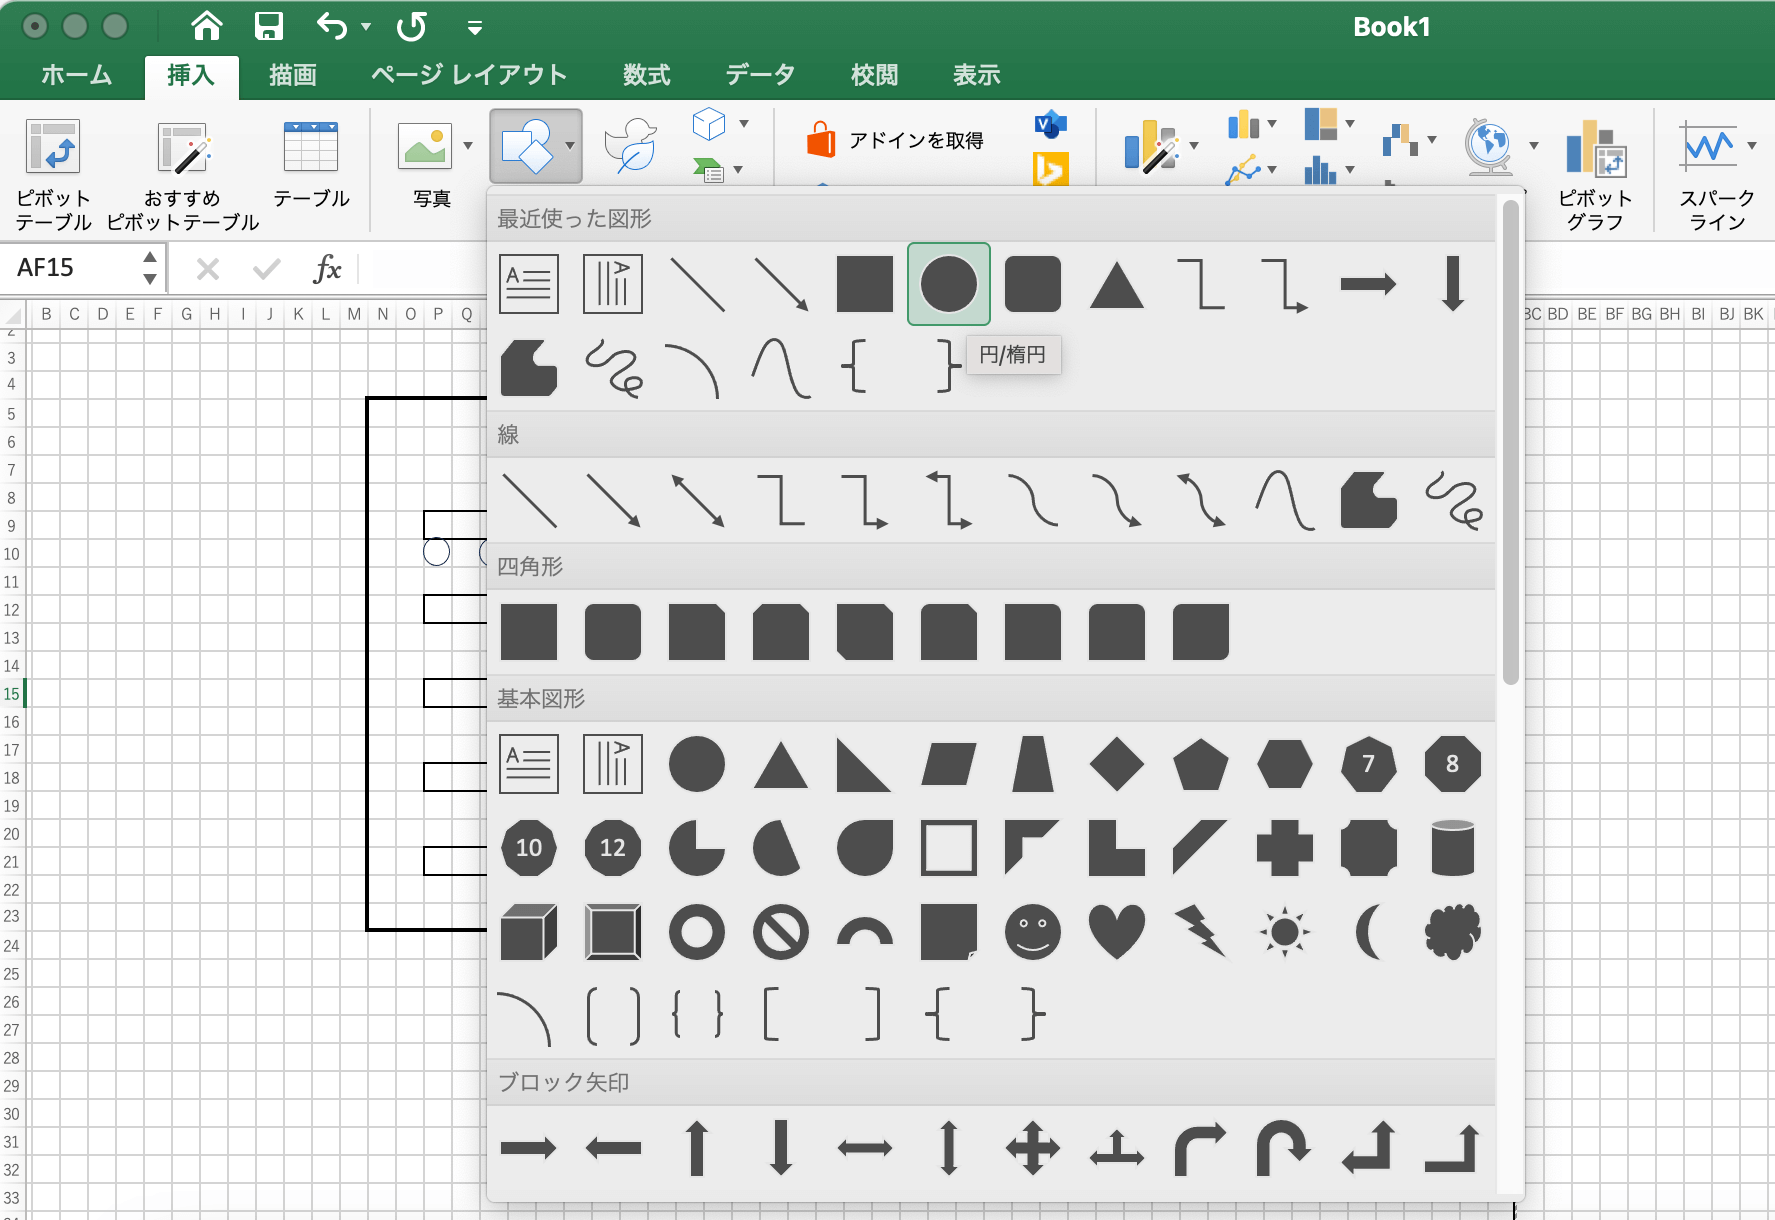Select the Oval shape in recently used shapes
This screenshot has width=1775, height=1220.
pos(948,284)
